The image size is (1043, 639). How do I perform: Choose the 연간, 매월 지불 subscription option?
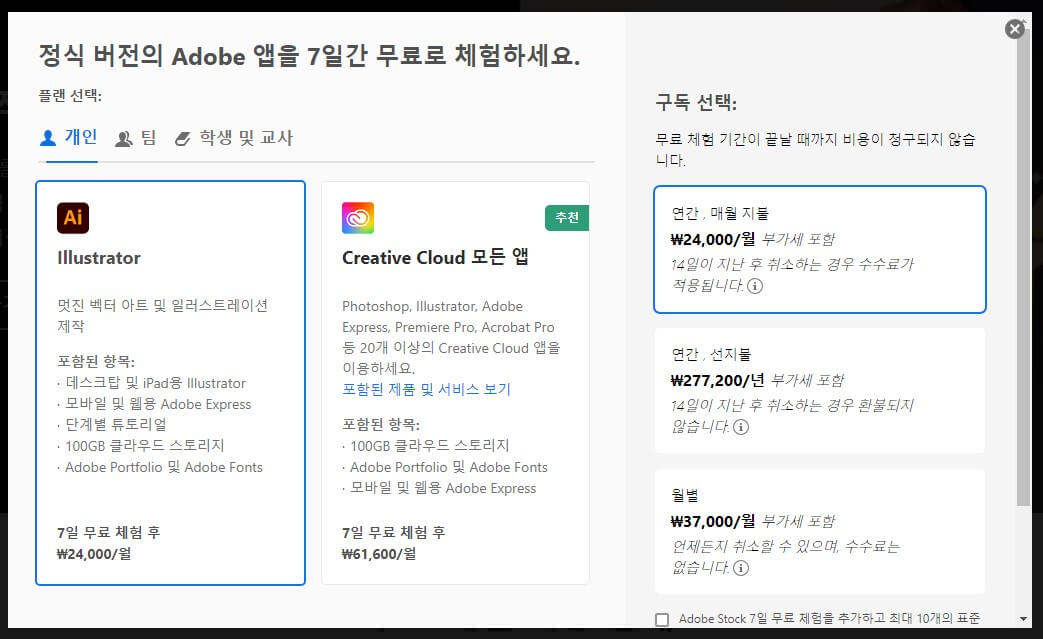point(820,249)
